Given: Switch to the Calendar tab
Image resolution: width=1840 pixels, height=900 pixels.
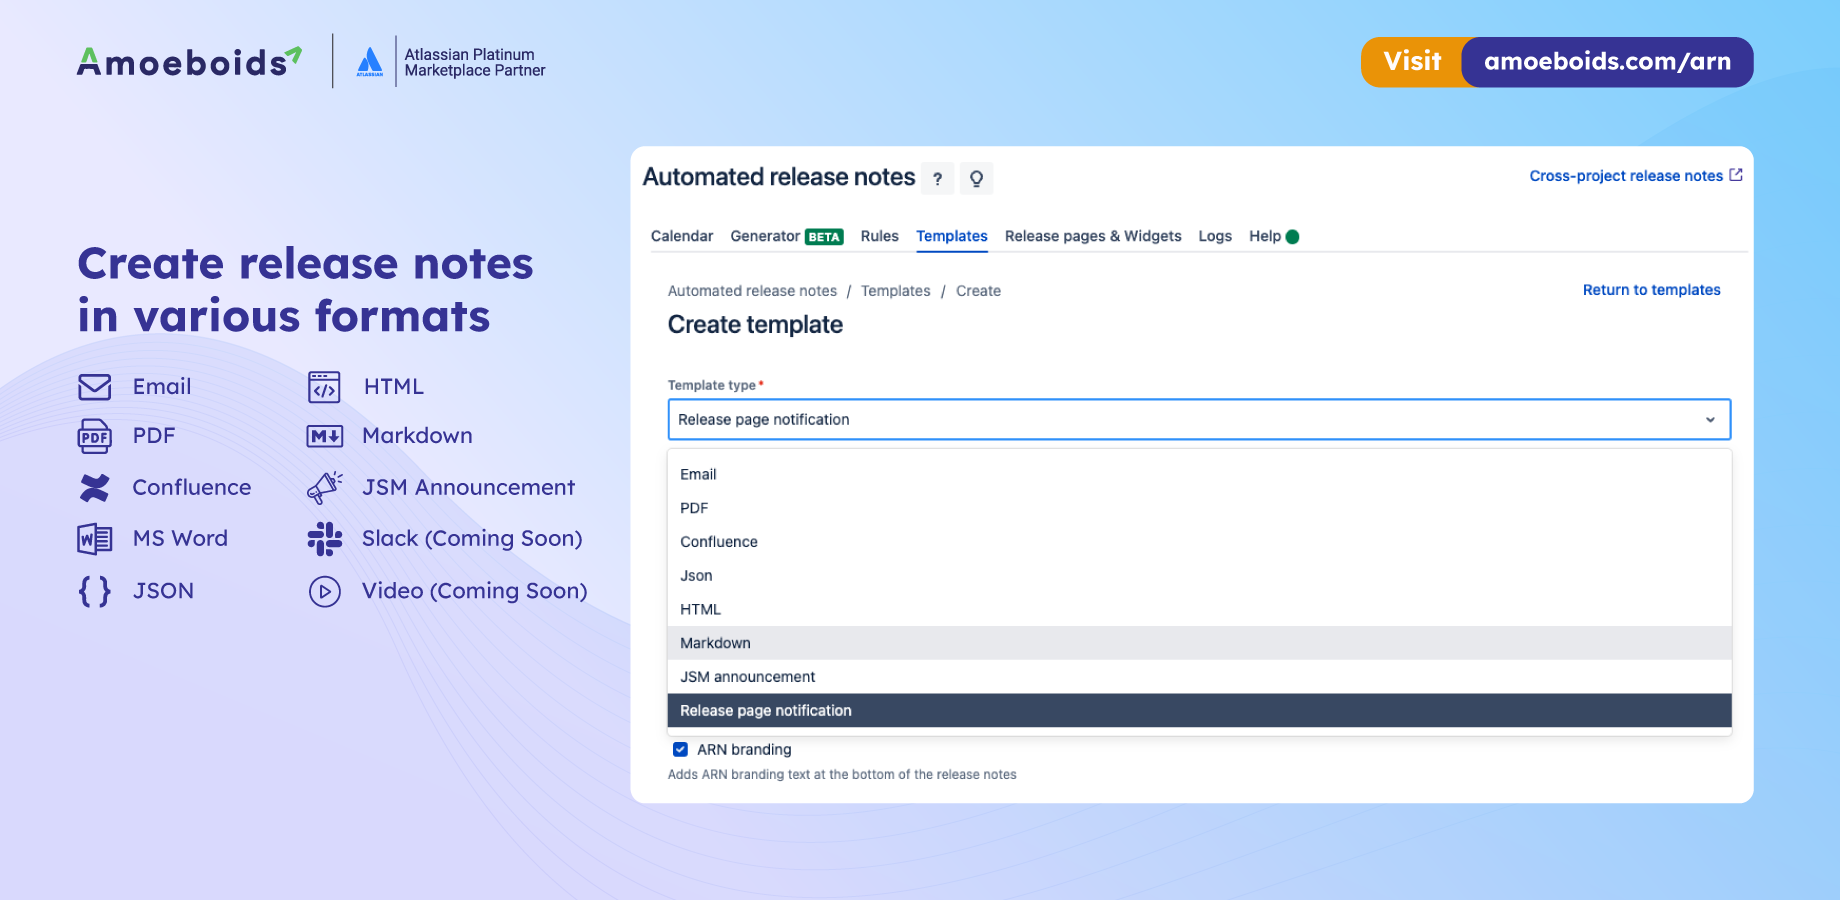Looking at the screenshot, I should pyautogui.click(x=682, y=236).
